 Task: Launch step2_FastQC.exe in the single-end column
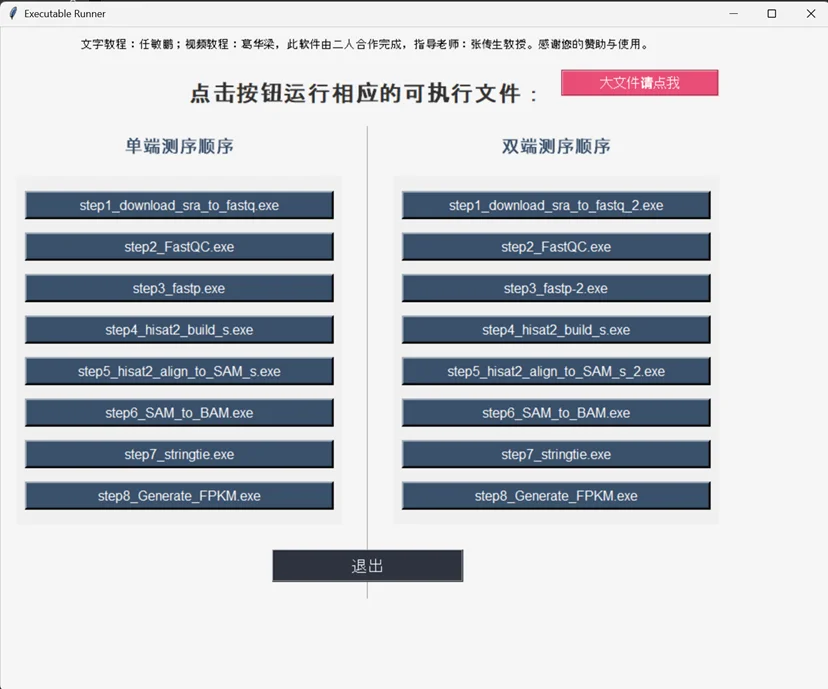pos(178,246)
